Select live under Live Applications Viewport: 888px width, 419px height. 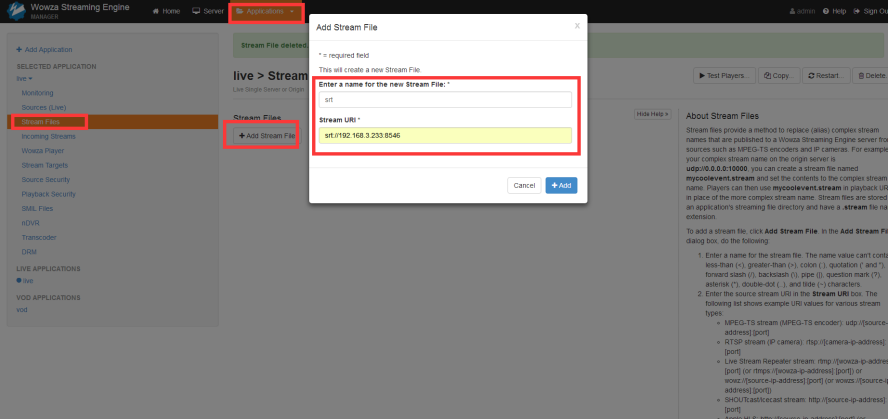[28, 281]
